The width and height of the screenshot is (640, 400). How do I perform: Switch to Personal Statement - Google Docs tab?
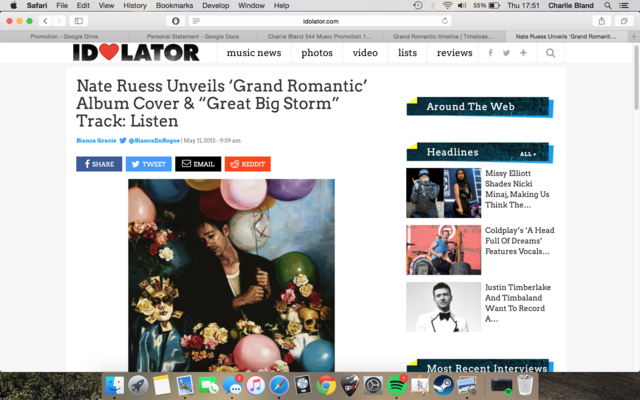[x=193, y=36]
